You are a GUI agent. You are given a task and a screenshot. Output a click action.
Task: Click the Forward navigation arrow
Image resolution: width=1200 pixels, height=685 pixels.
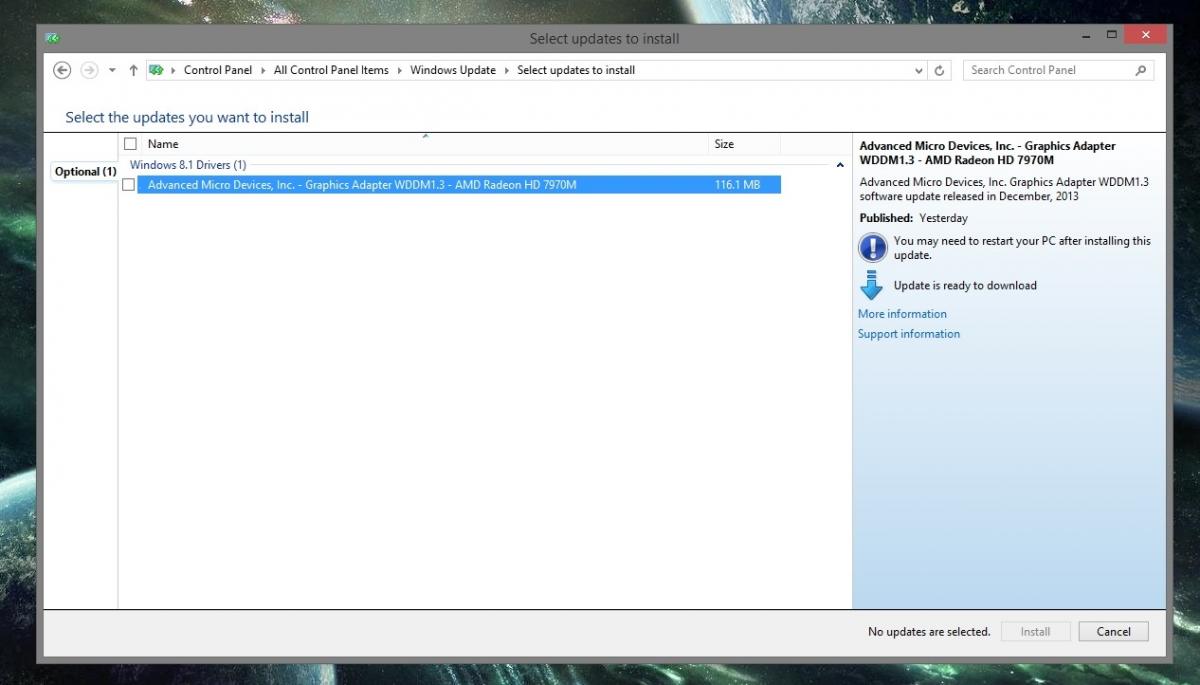89,70
